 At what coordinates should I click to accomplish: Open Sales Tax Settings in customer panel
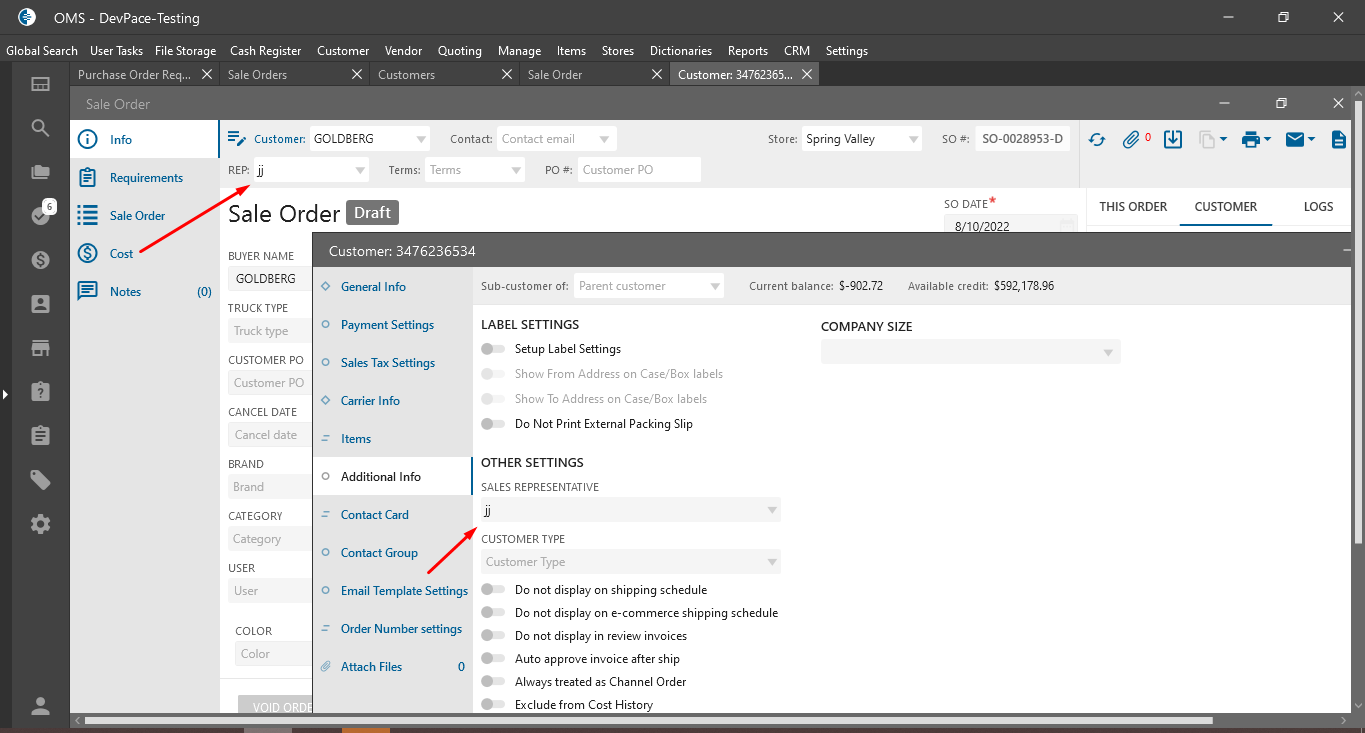point(388,363)
